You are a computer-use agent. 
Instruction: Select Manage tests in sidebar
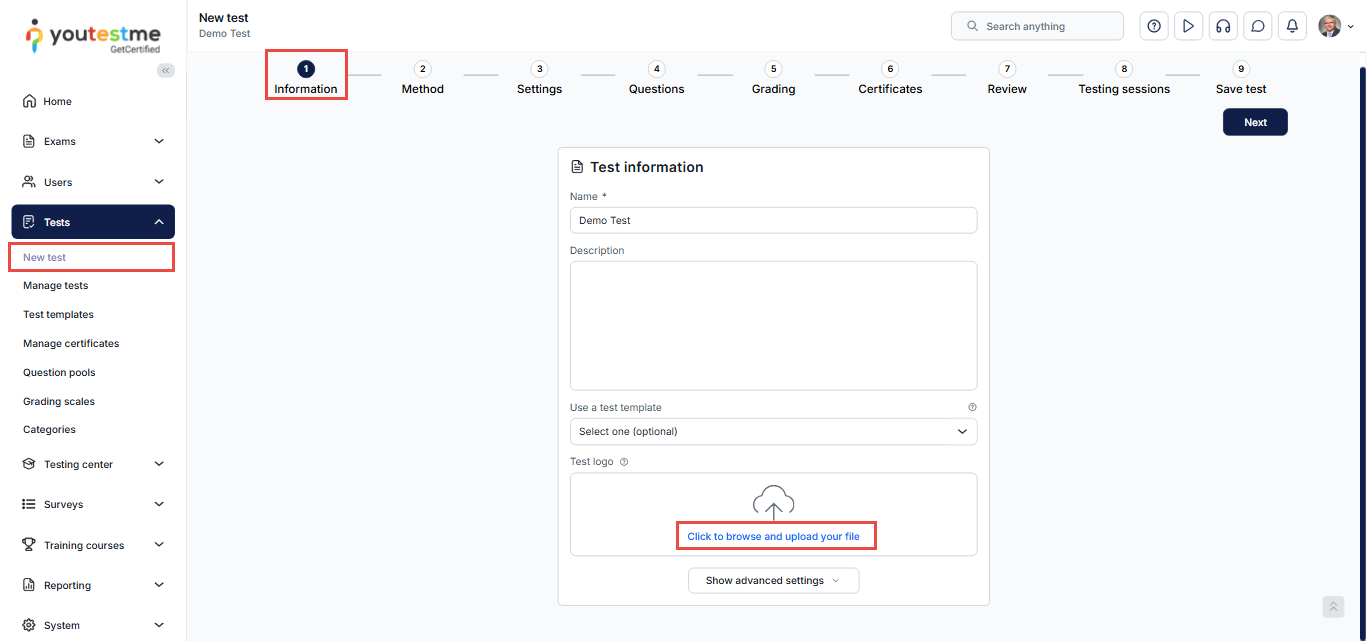[x=56, y=286]
